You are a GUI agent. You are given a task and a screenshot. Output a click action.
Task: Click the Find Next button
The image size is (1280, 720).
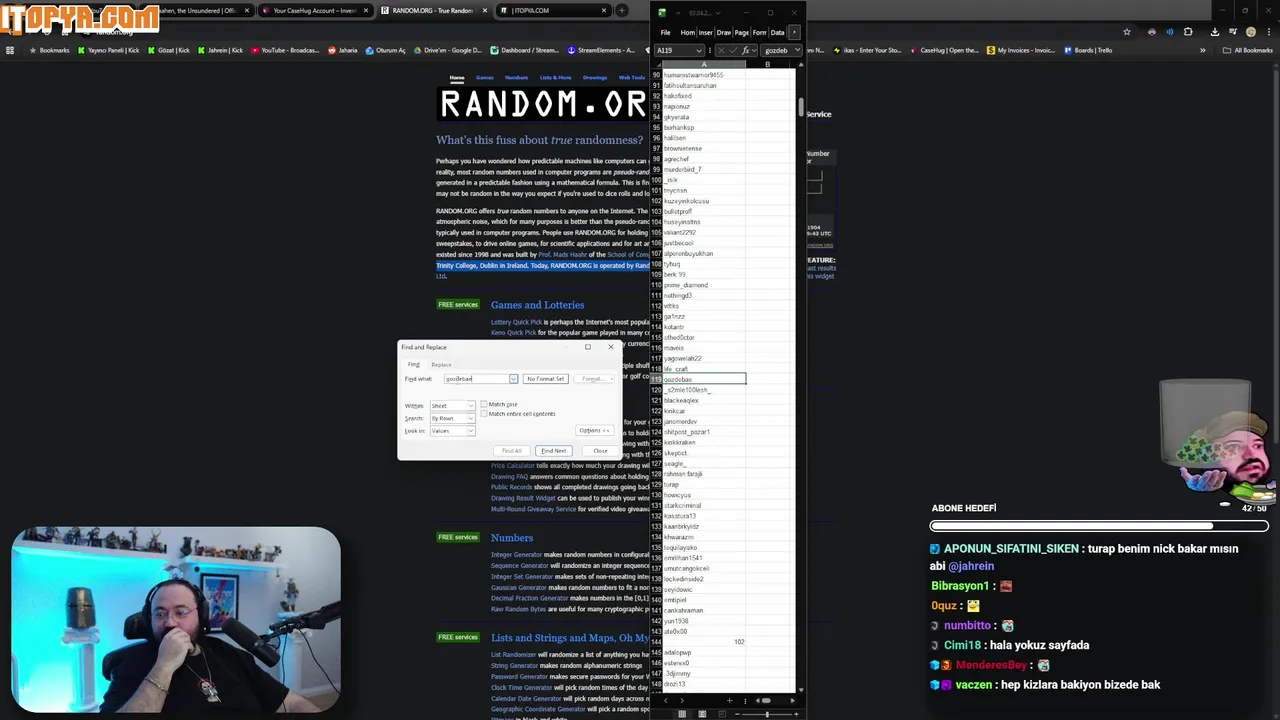[x=553, y=451]
